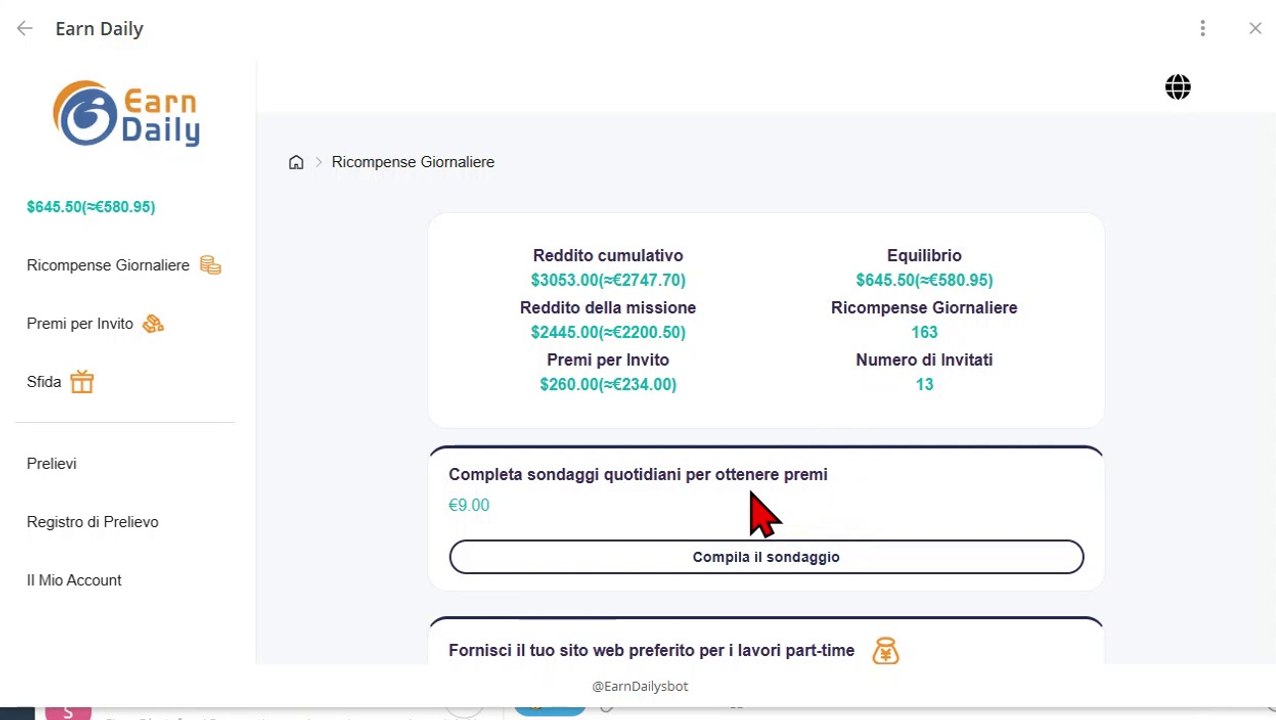
Task: Click the @EarnDailysbot footer label
Action: pos(640,686)
